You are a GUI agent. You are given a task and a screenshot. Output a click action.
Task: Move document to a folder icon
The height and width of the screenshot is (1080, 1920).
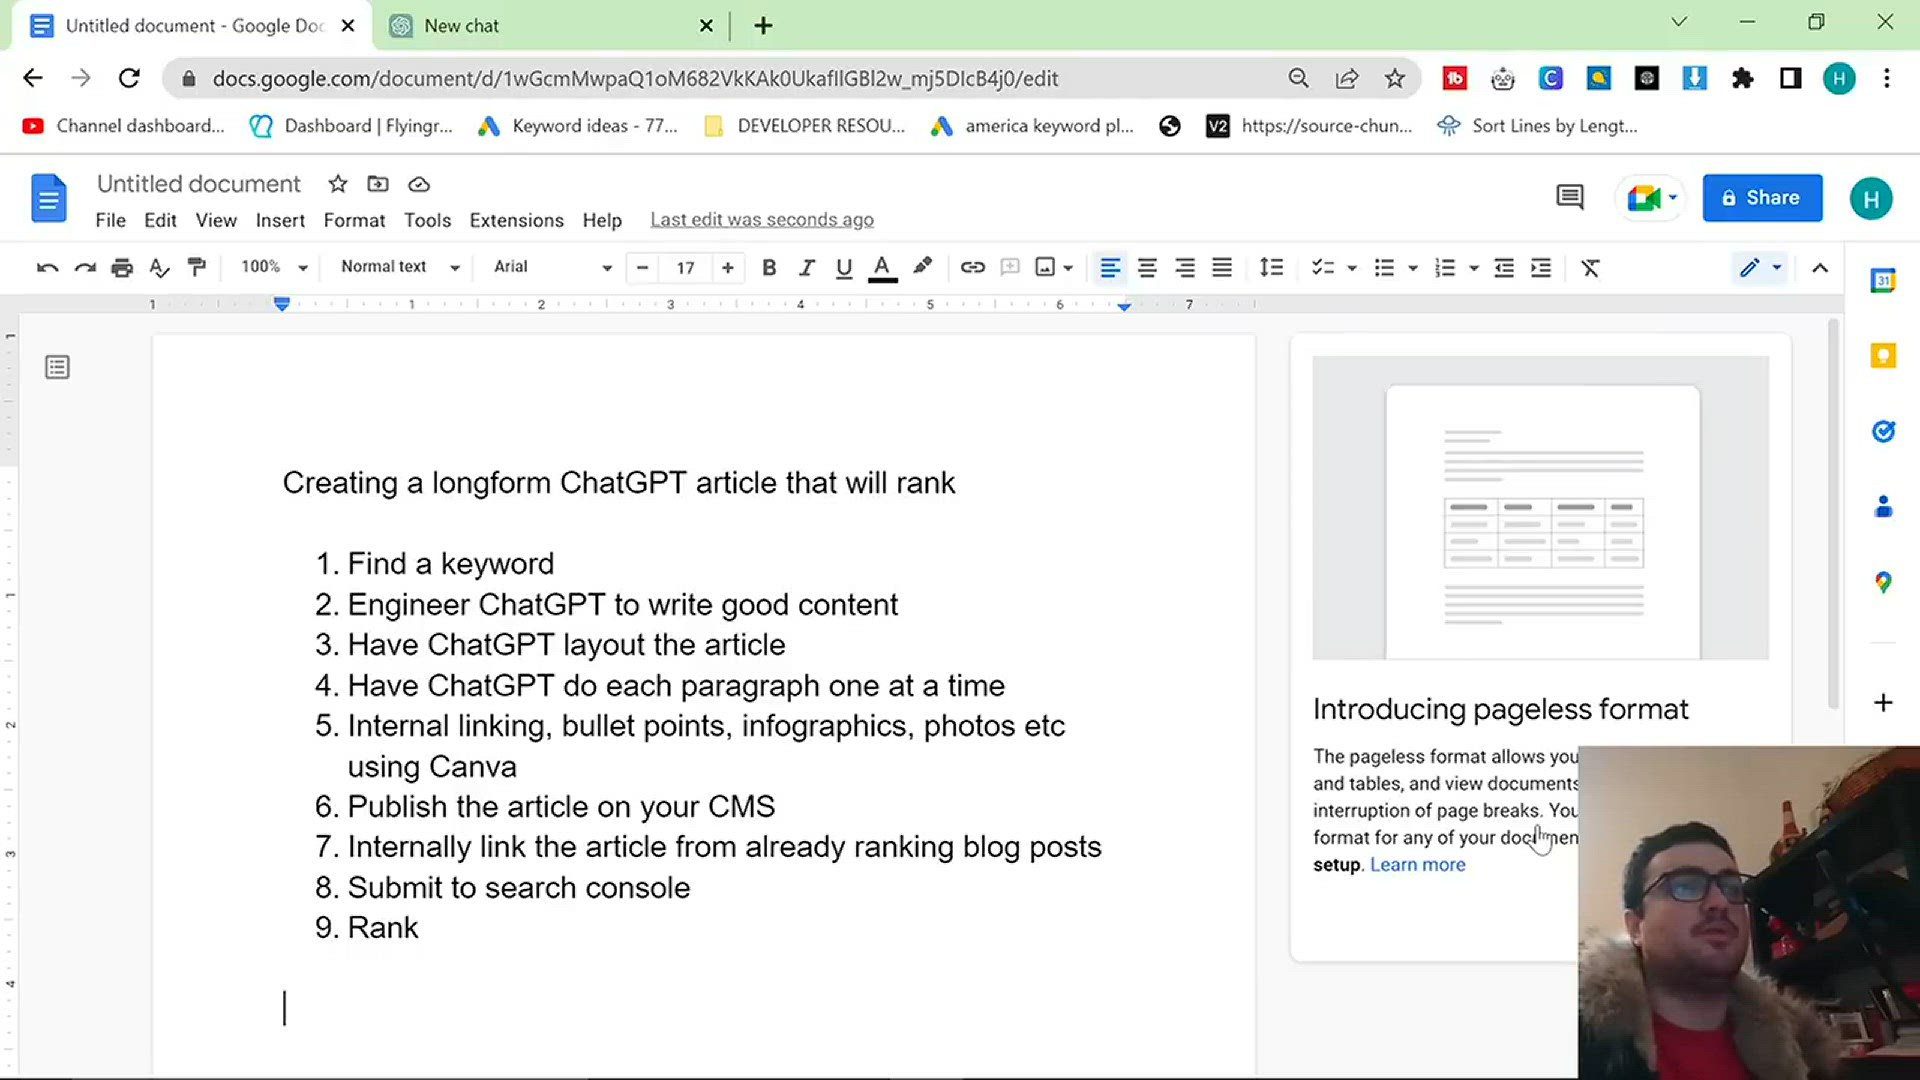coord(378,184)
